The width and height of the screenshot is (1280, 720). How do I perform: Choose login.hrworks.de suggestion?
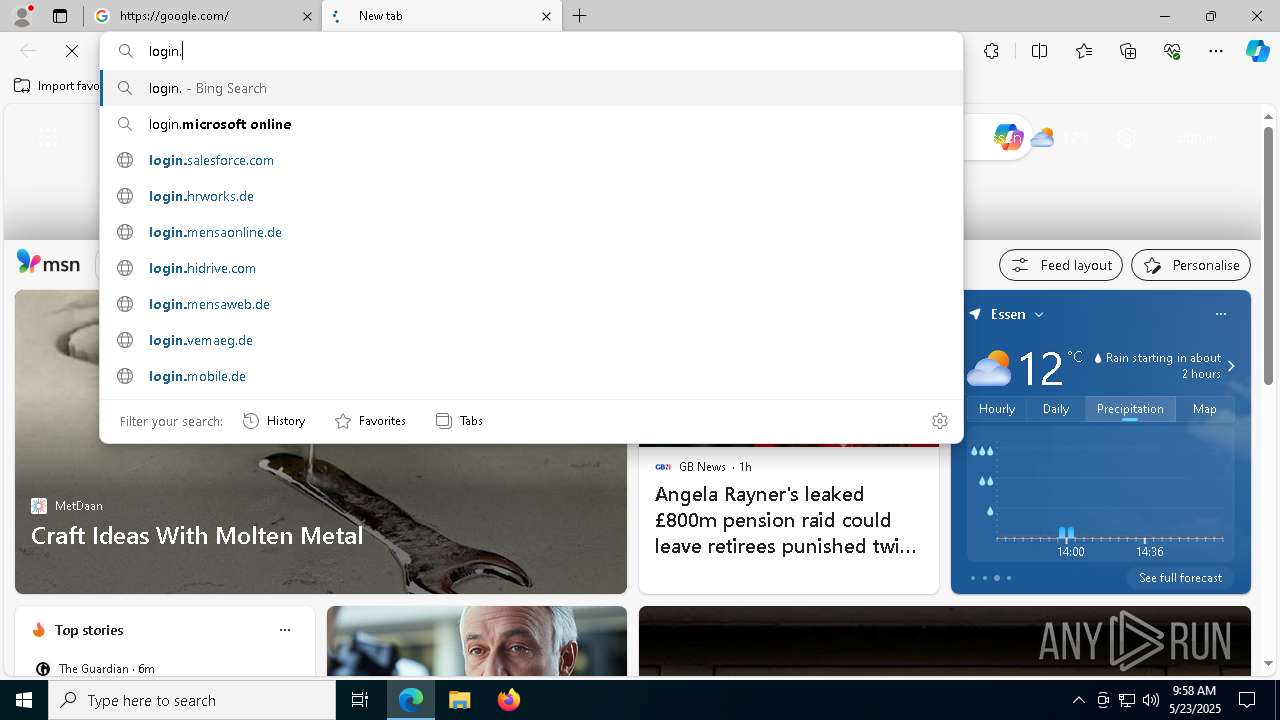pyautogui.click(x=532, y=196)
